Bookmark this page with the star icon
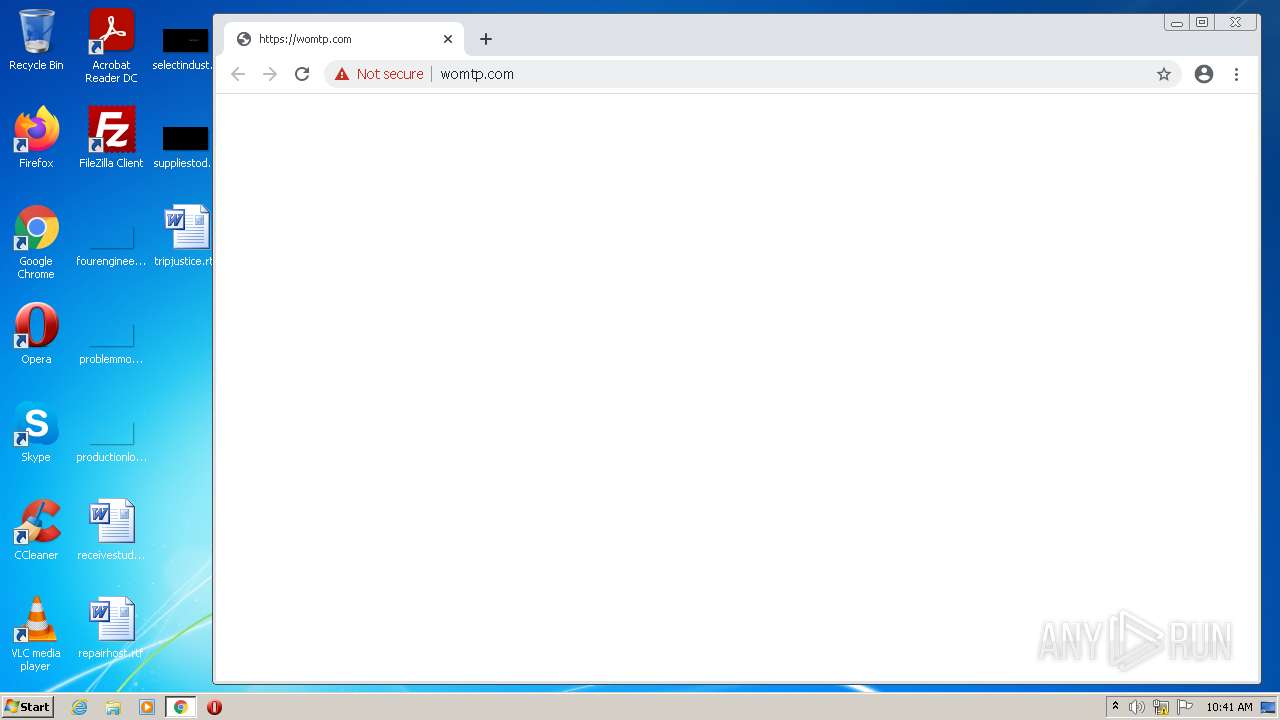Image resolution: width=1280 pixels, height=720 pixels. tap(1164, 74)
